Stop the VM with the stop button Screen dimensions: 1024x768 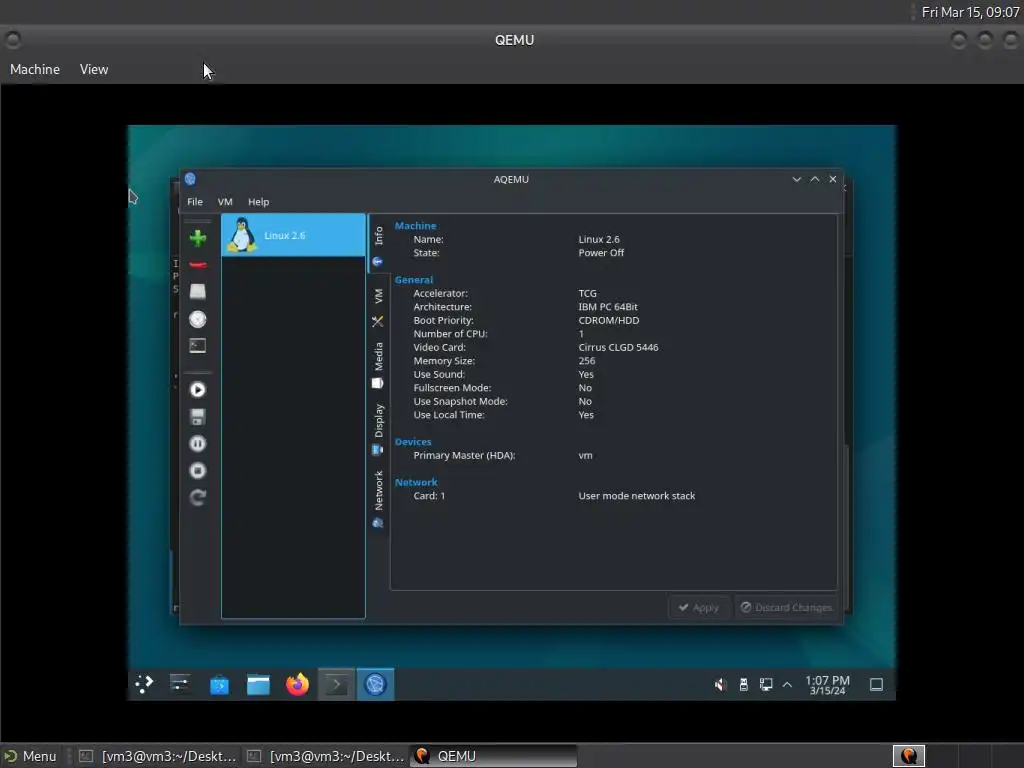(x=198, y=471)
